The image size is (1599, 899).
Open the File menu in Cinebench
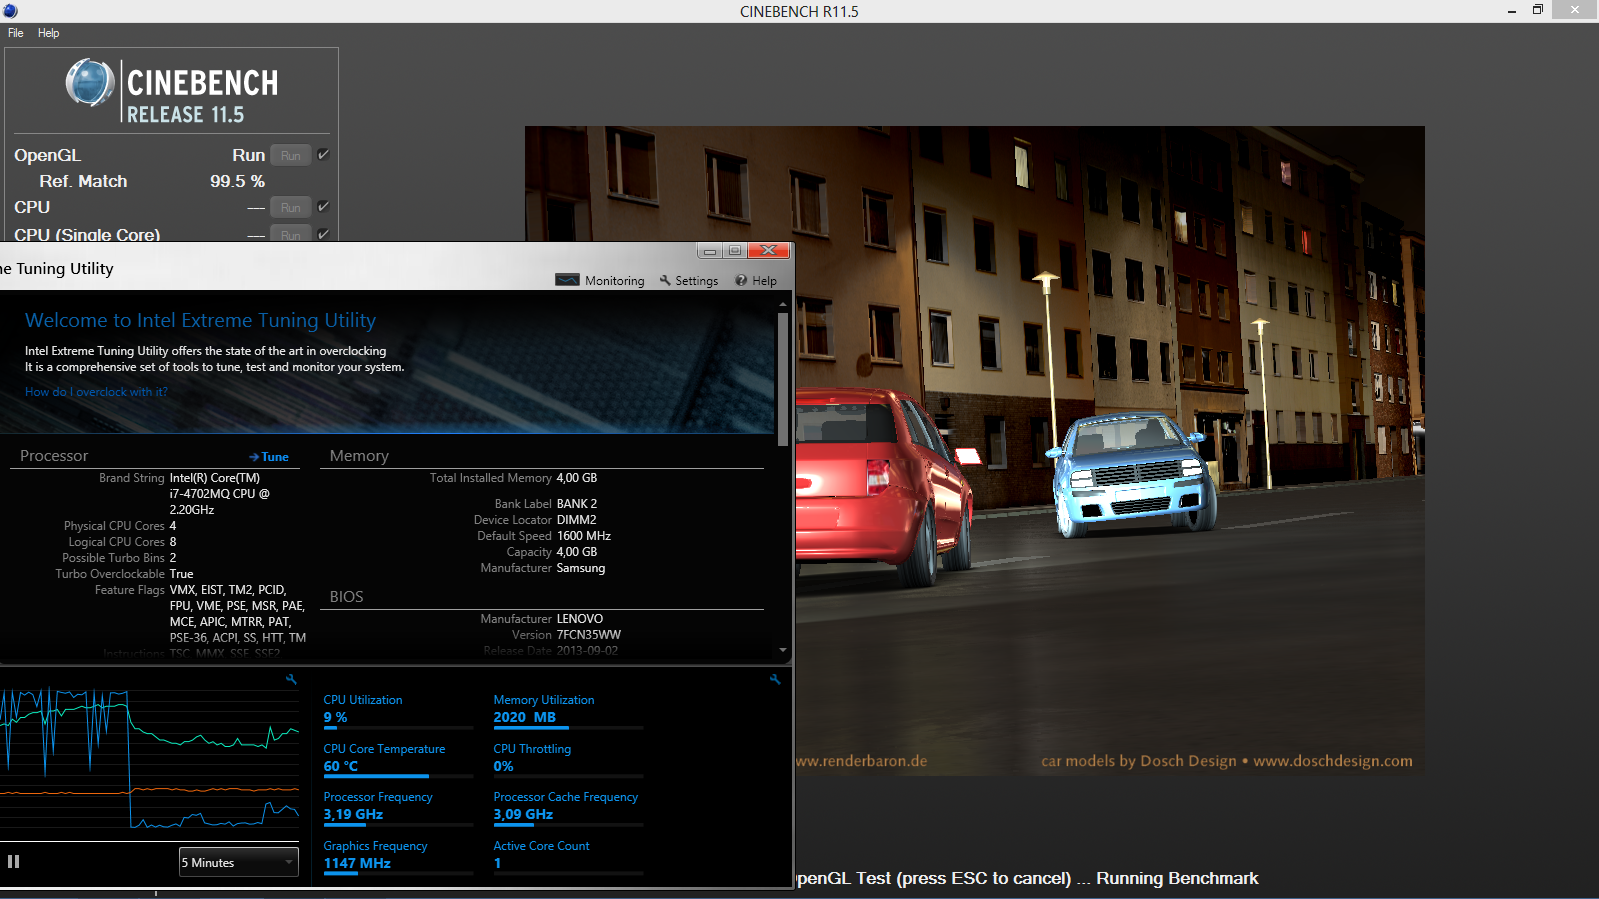(16, 33)
